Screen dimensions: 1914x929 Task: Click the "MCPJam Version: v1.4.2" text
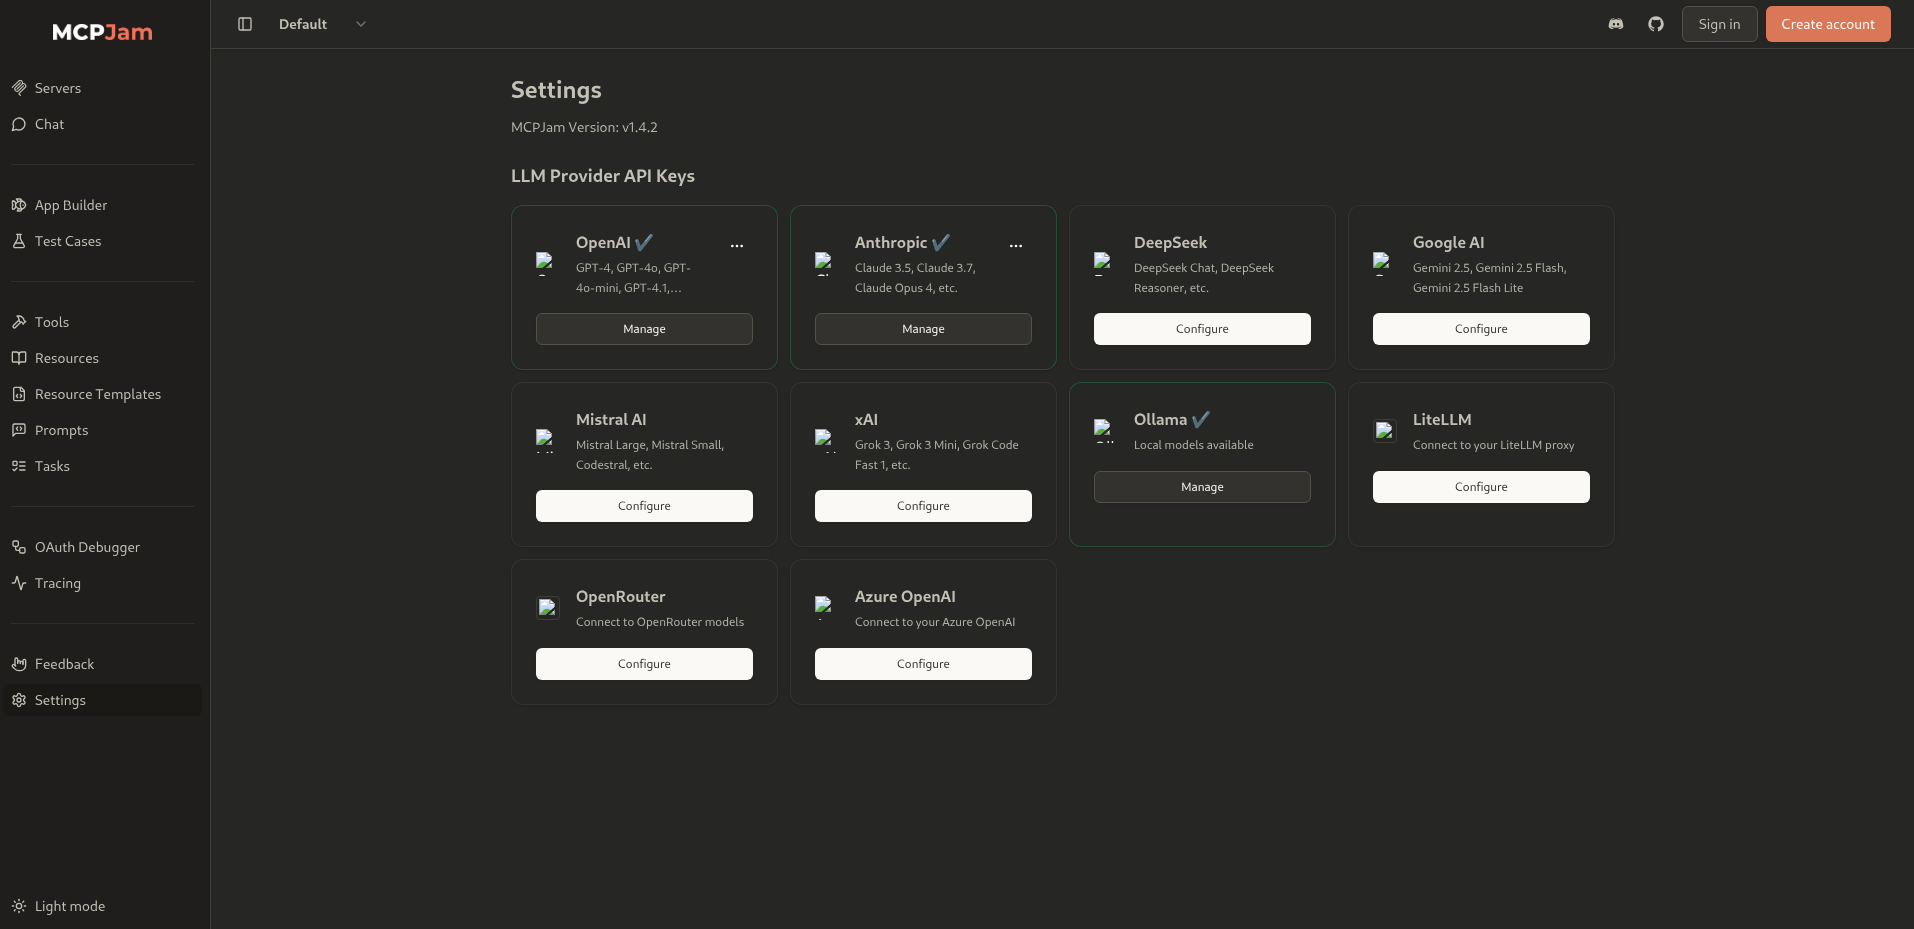pos(584,127)
